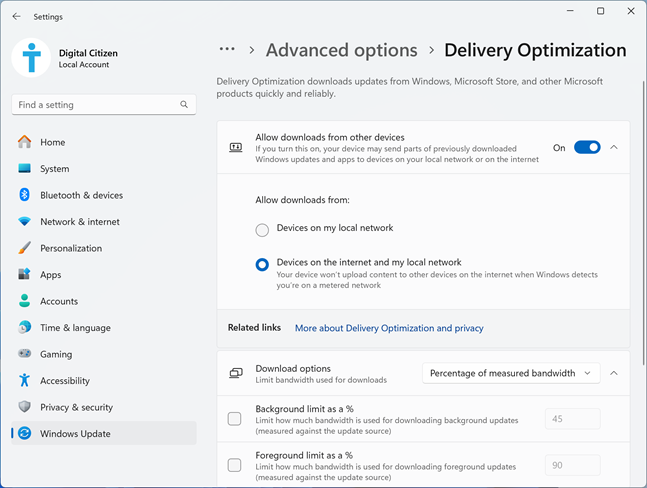Screen dimensions: 647x488
Task: Click the Gaming controller icon
Action: [x=25, y=354]
